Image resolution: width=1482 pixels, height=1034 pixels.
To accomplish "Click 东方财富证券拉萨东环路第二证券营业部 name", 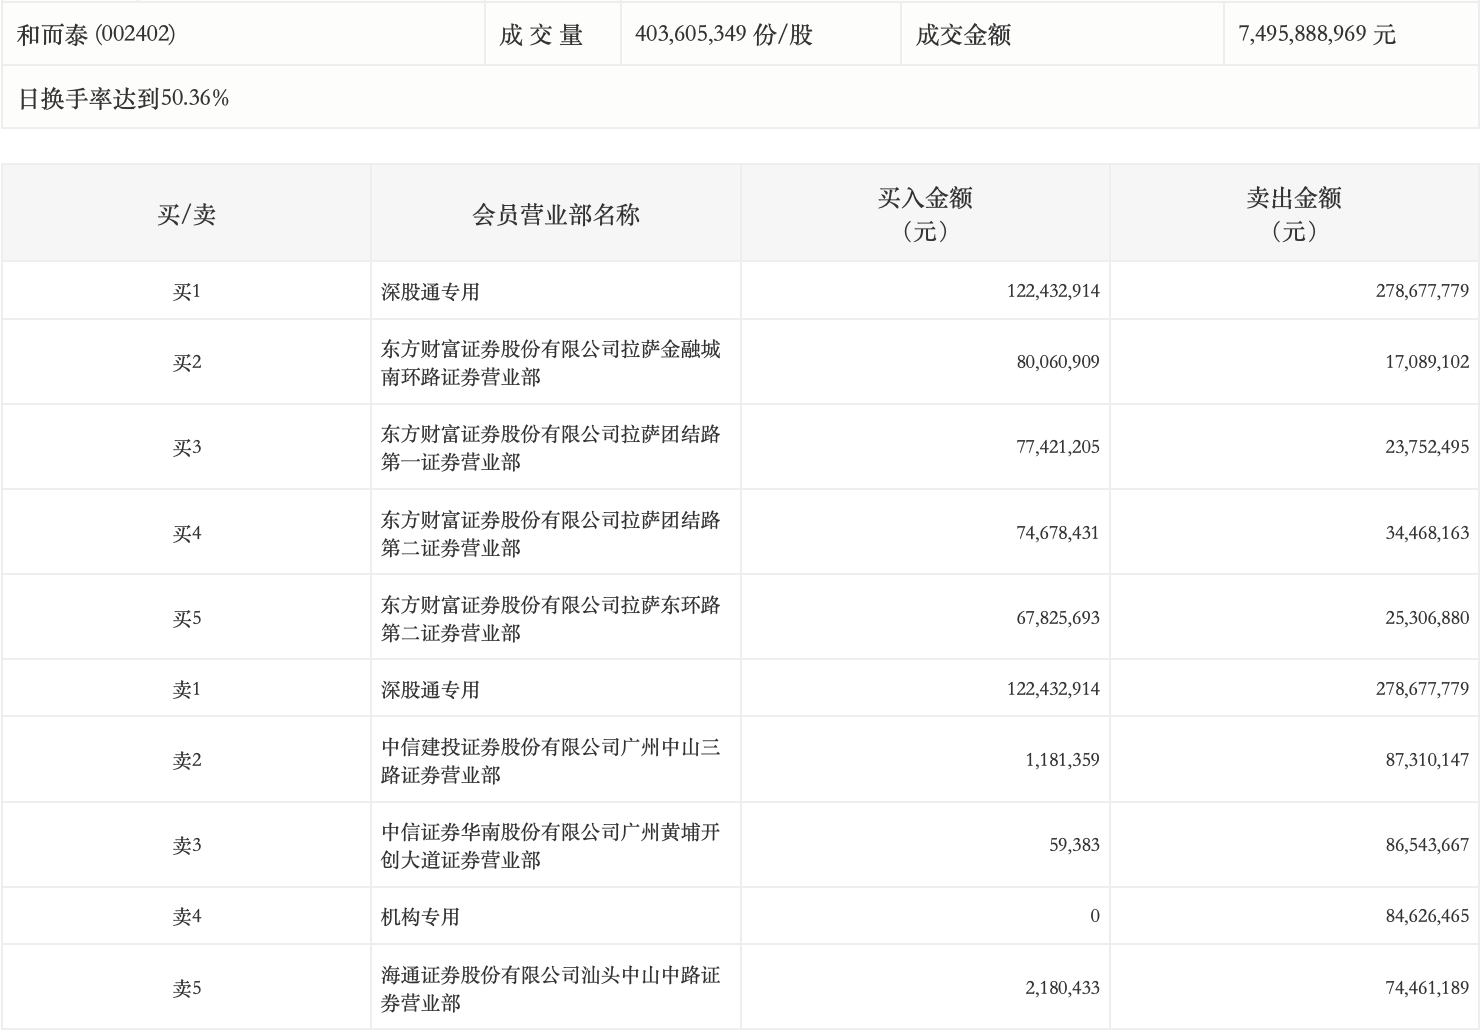I will (x=551, y=619).
